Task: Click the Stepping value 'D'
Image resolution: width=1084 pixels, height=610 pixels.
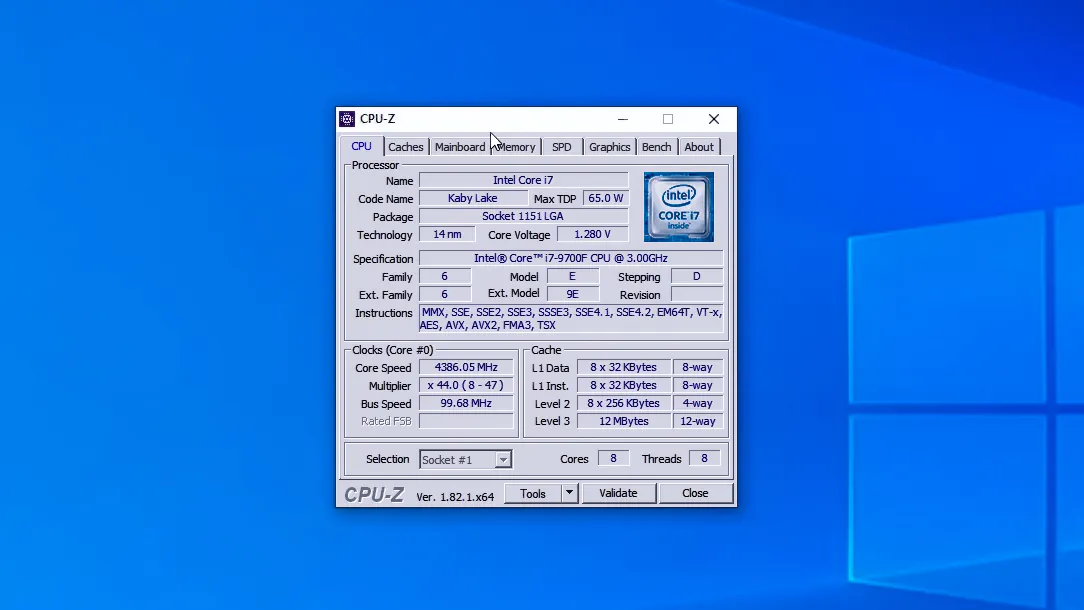Action: 697,276
